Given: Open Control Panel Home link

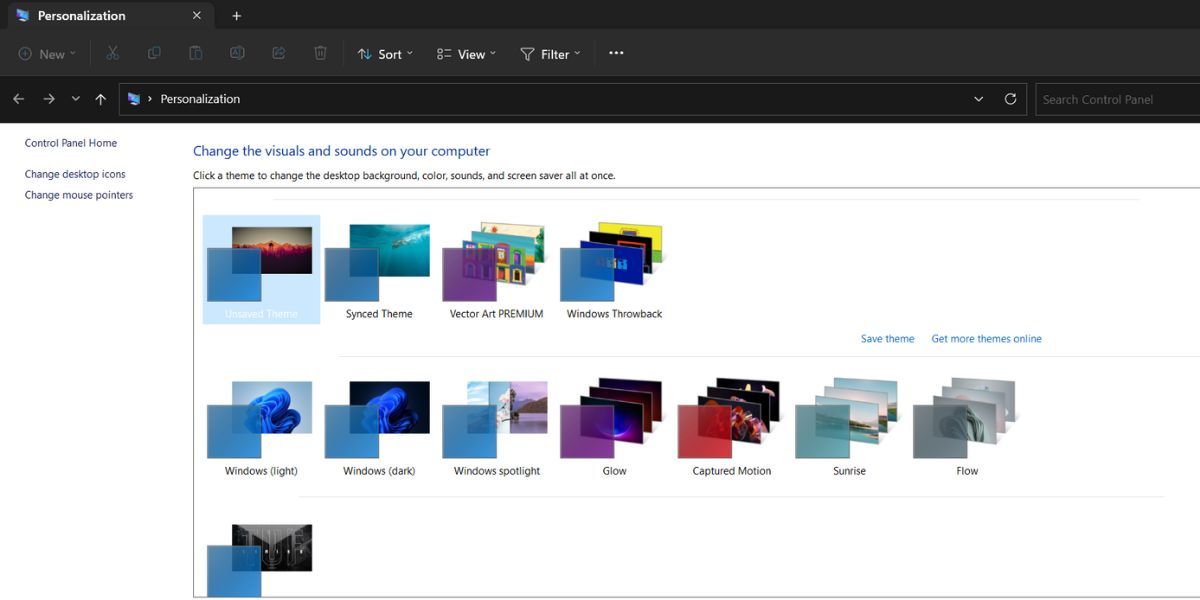Looking at the screenshot, I should tap(71, 143).
